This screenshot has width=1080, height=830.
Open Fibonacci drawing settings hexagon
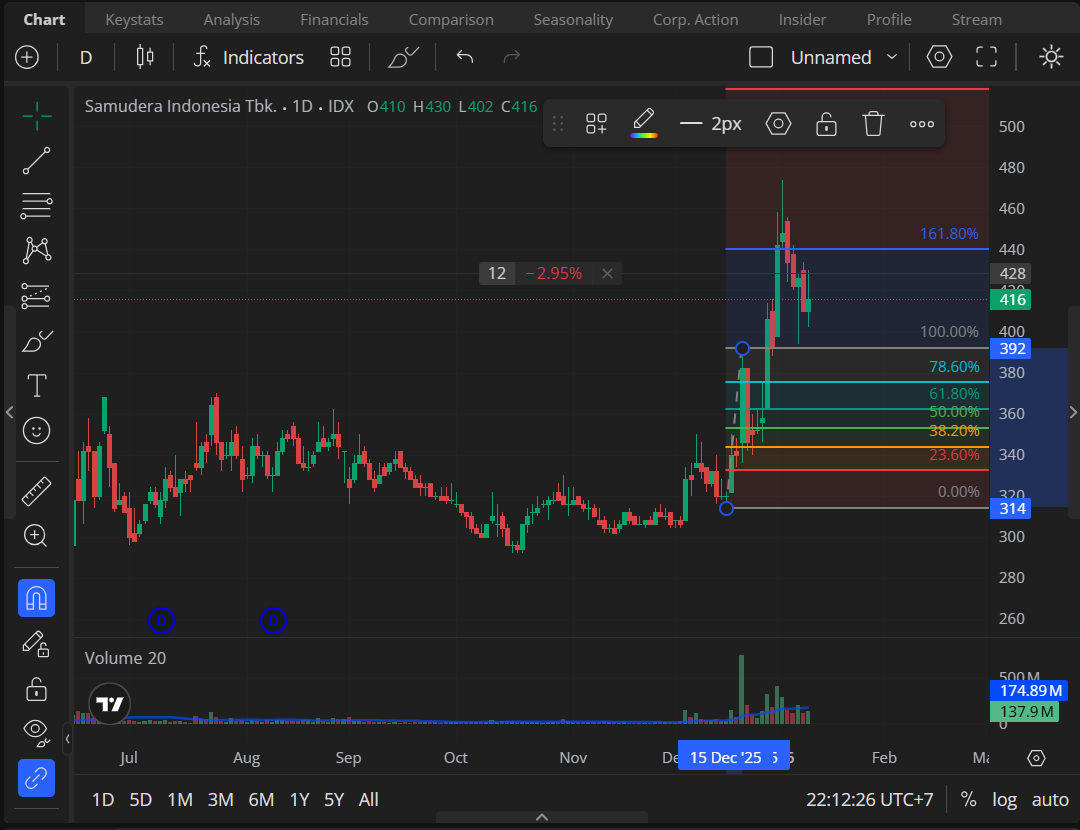click(x=778, y=124)
